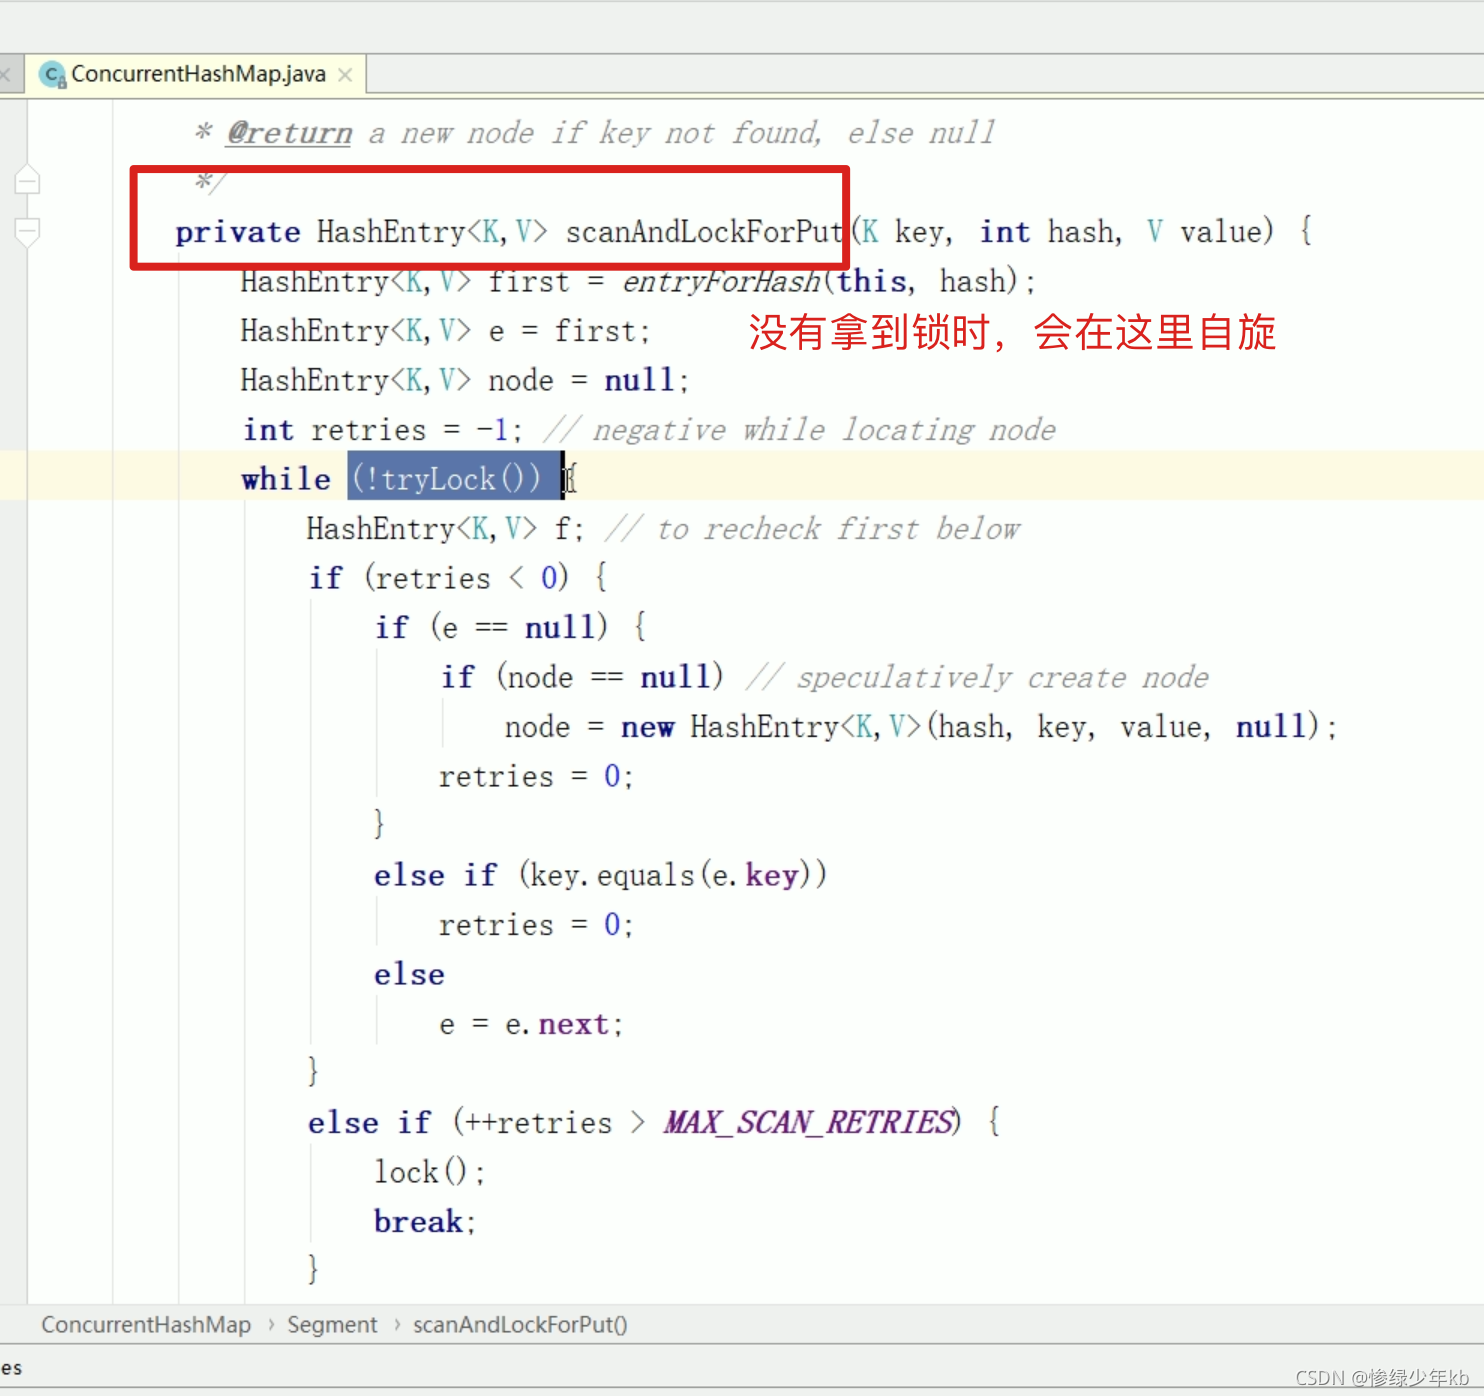Image resolution: width=1484 pixels, height=1396 pixels.
Task: Open the Segment breadcrumb
Action: (x=332, y=1325)
